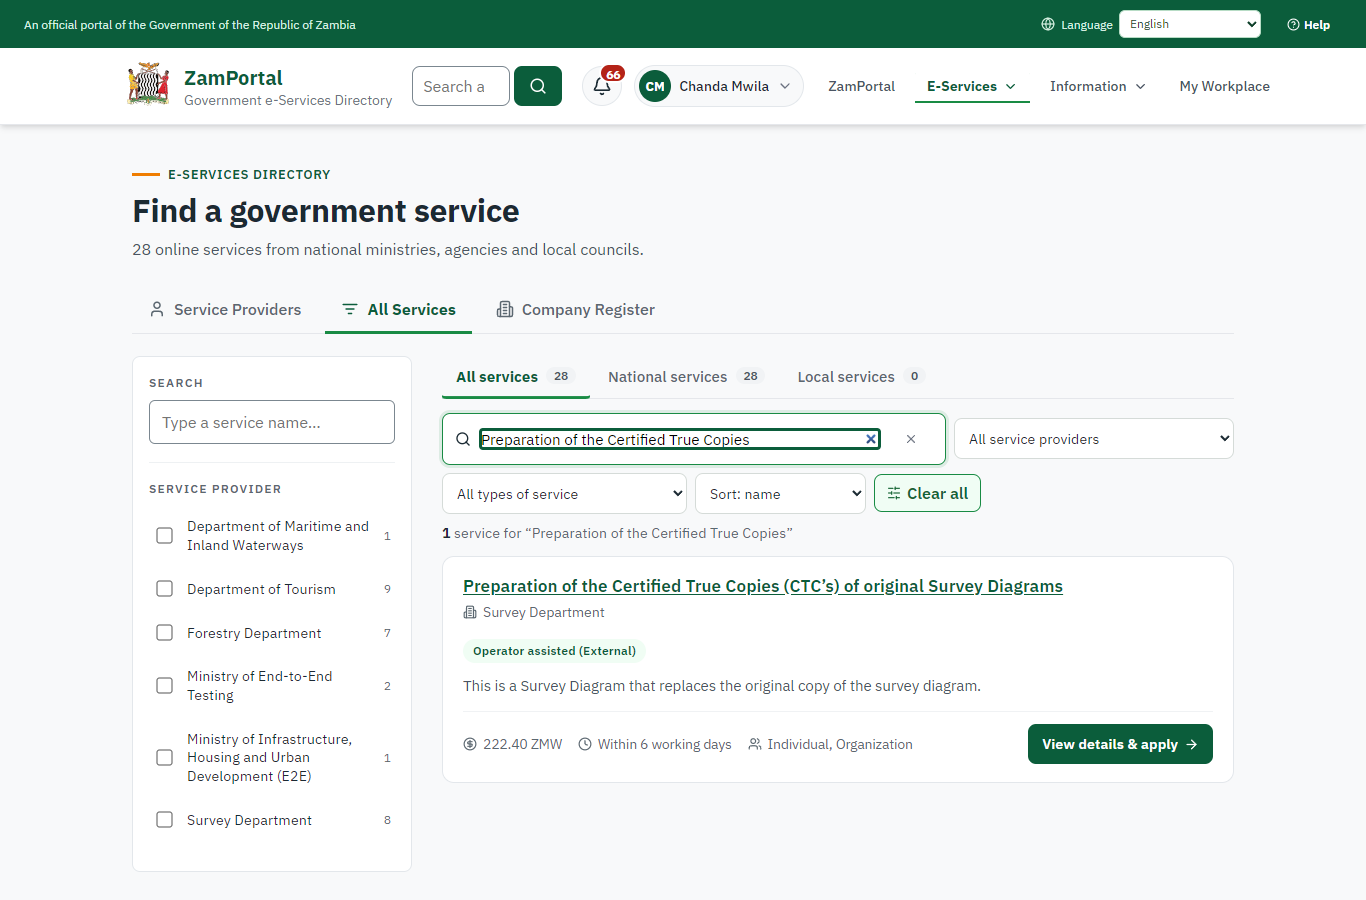The image size is (1366, 900).
Task: Open the Certified True Copies service link
Action: 763,586
